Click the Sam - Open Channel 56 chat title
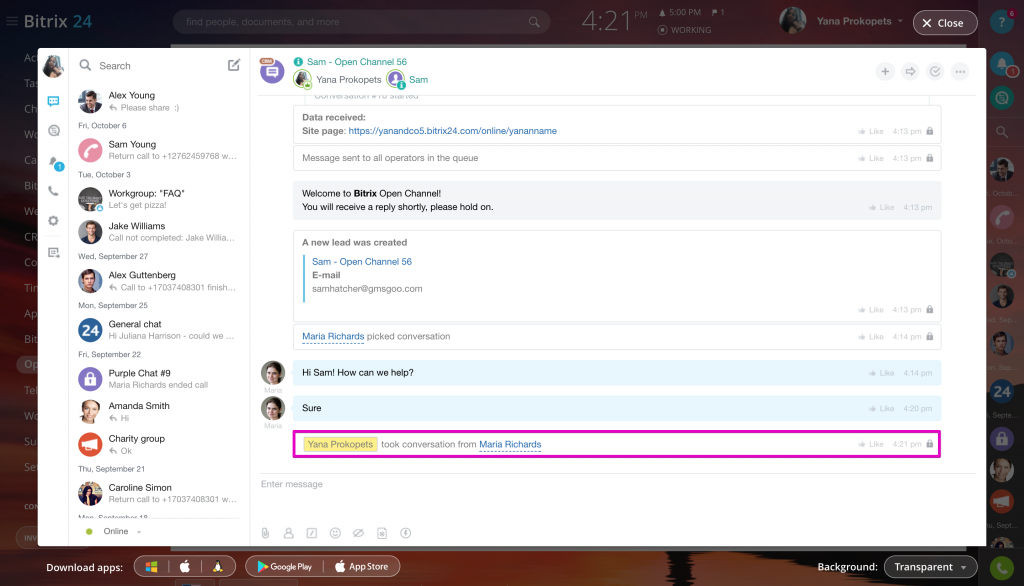This screenshot has width=1024, height=586. pyautogui.click(x=357, y=61)
